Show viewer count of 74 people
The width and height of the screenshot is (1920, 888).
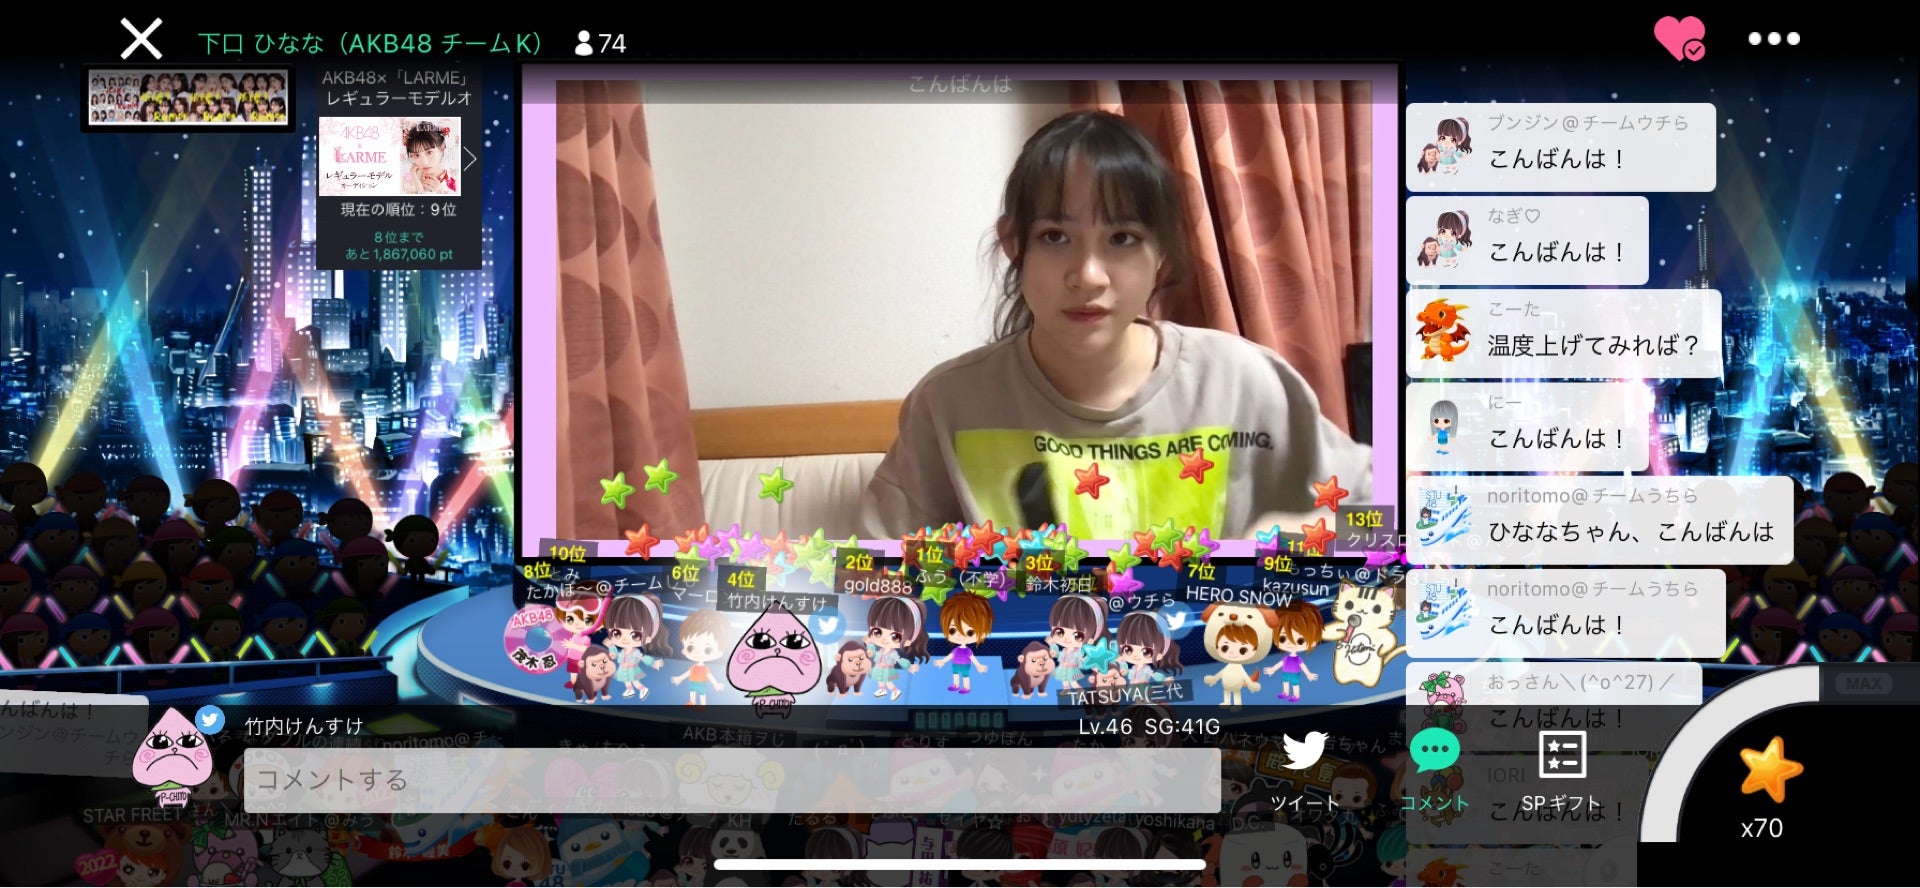point(601,44)
